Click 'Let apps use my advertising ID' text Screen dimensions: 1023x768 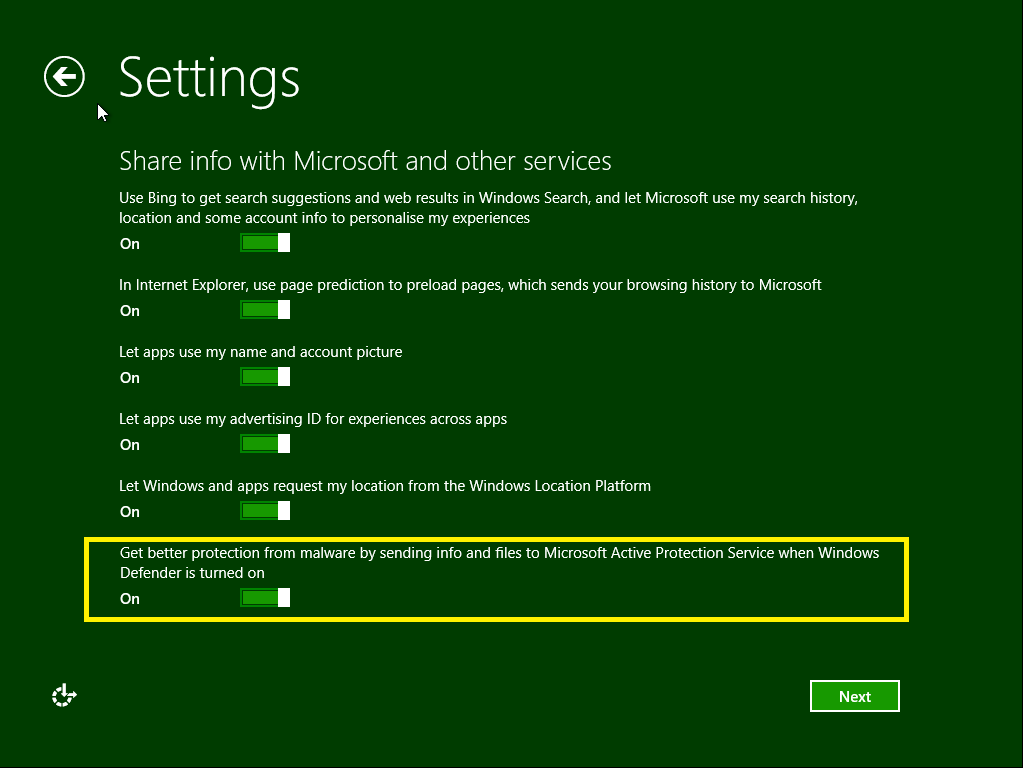(x=313, y=419)
